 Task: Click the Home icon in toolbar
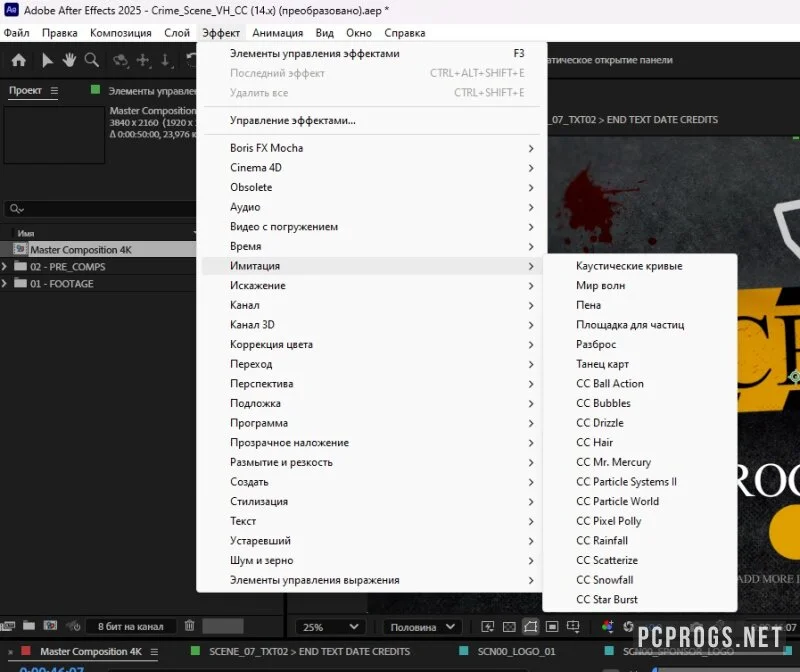[18, 60]
